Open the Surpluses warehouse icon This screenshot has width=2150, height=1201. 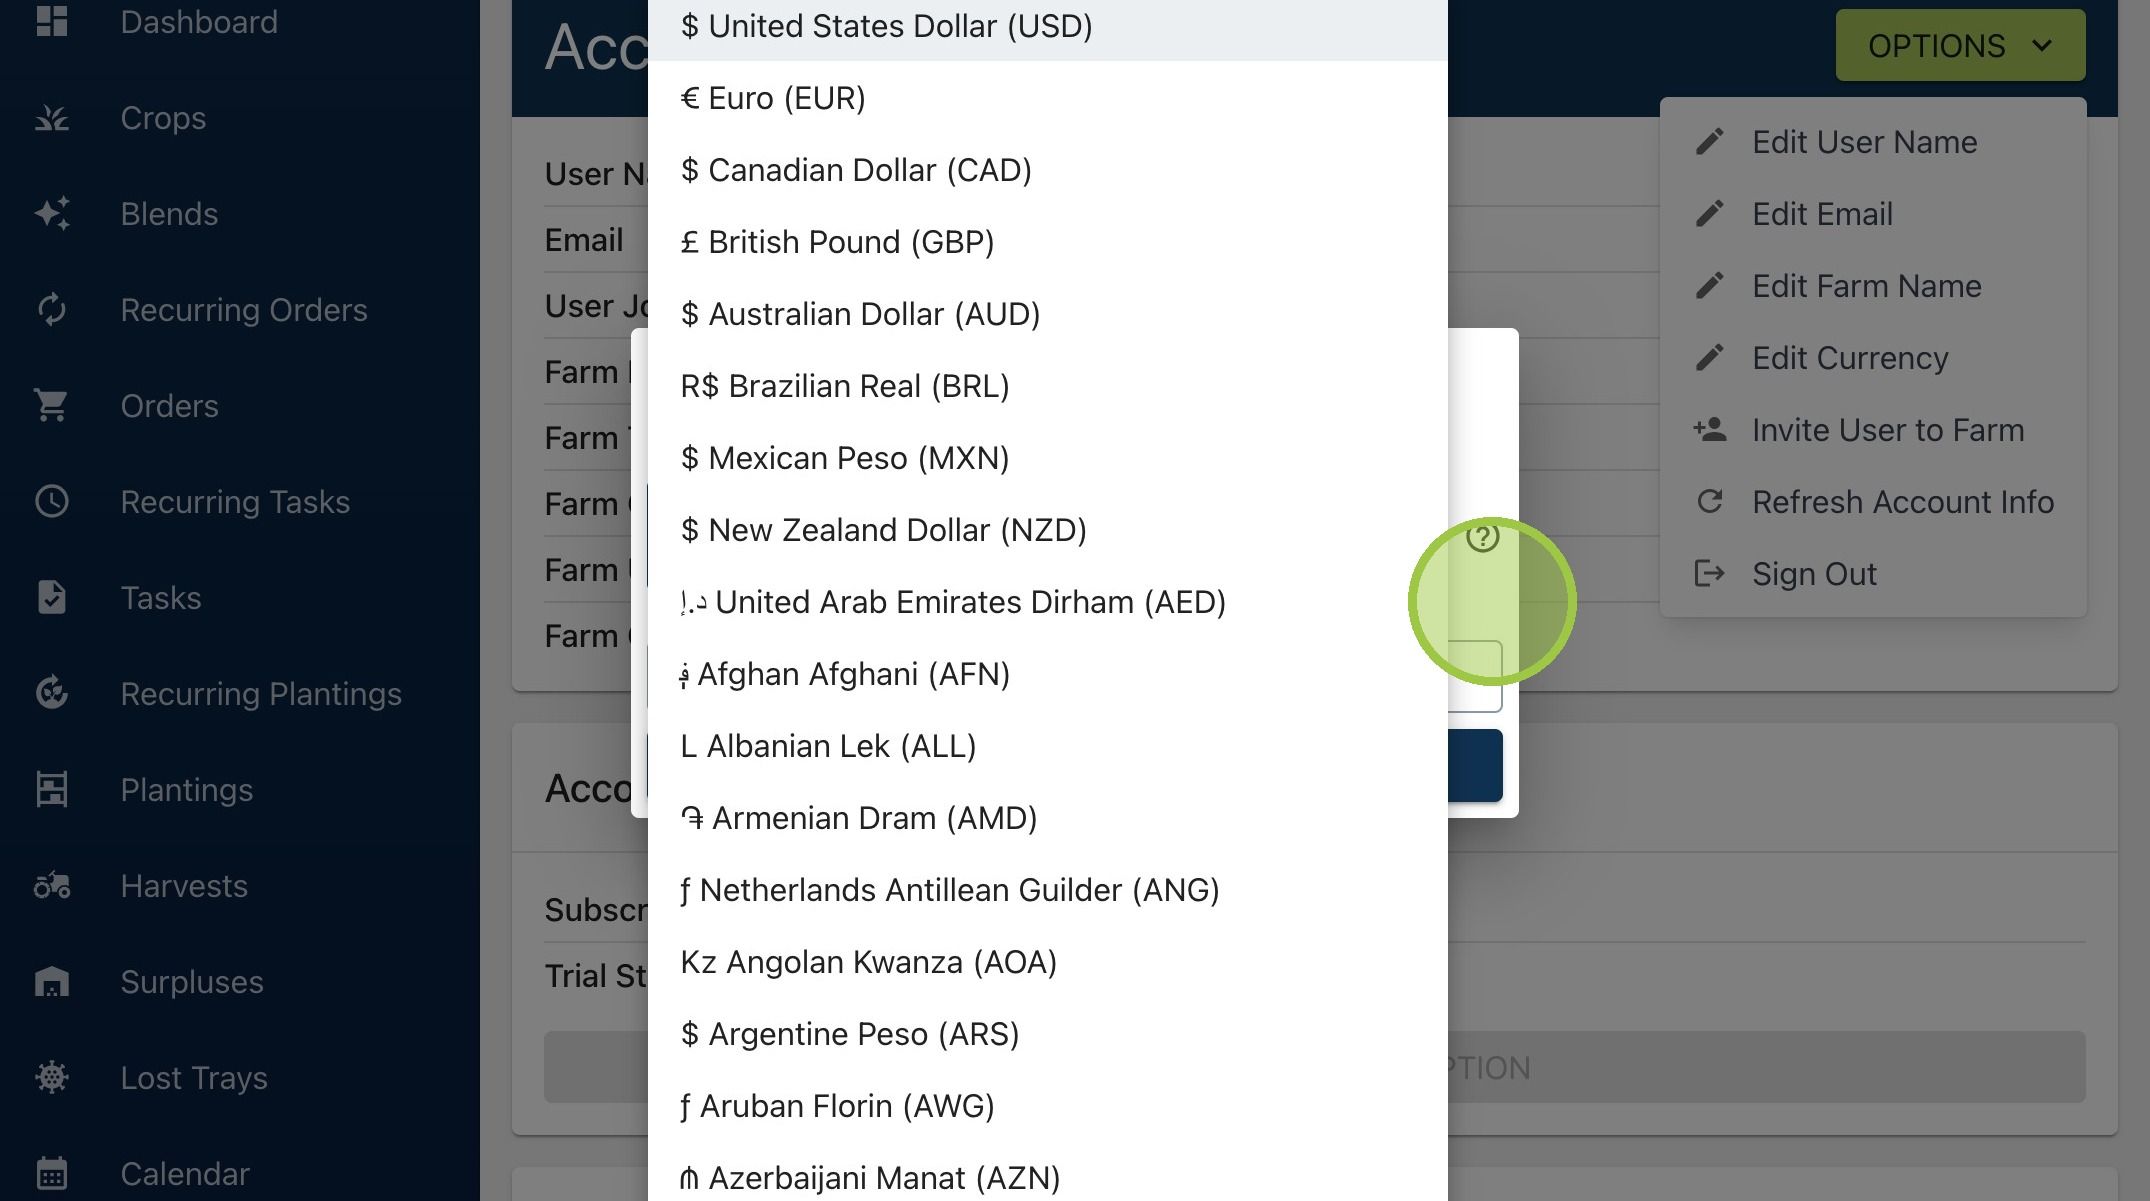pyautogui.click(x=52, y=982)
